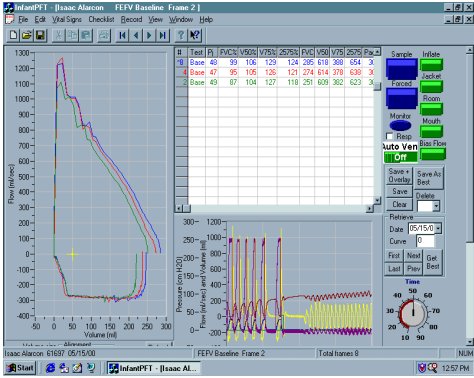Click the Windows Start button
Image resolution: width=474 pixels, height=378 pixels.
[x=21, y=368]
